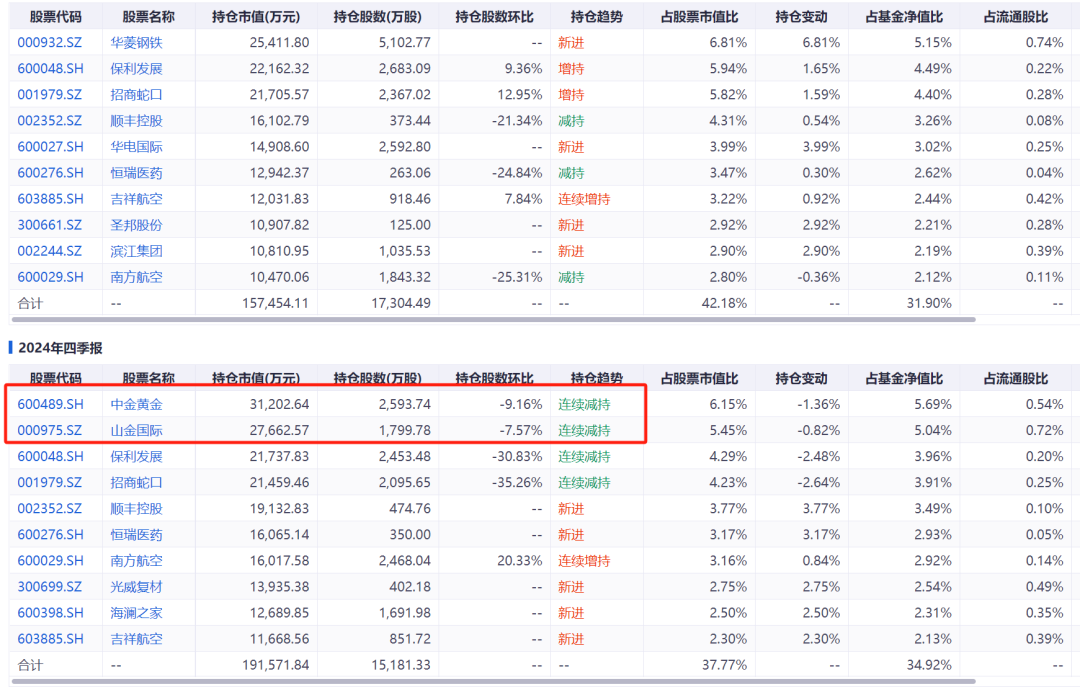Select market value cell 12,689.85
Image resolution: width=1080 pixels, height=687 pixels.
[x=279, y=613]
